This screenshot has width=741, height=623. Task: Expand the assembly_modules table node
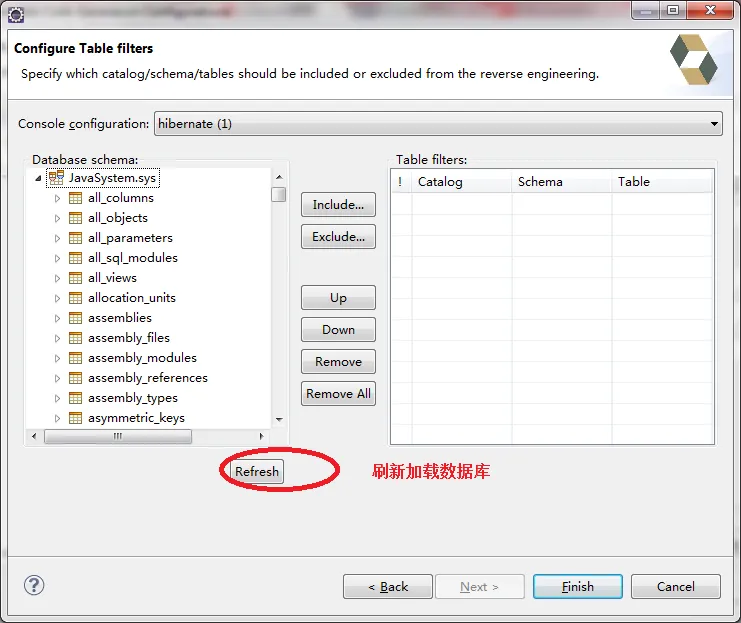[57, 358]
